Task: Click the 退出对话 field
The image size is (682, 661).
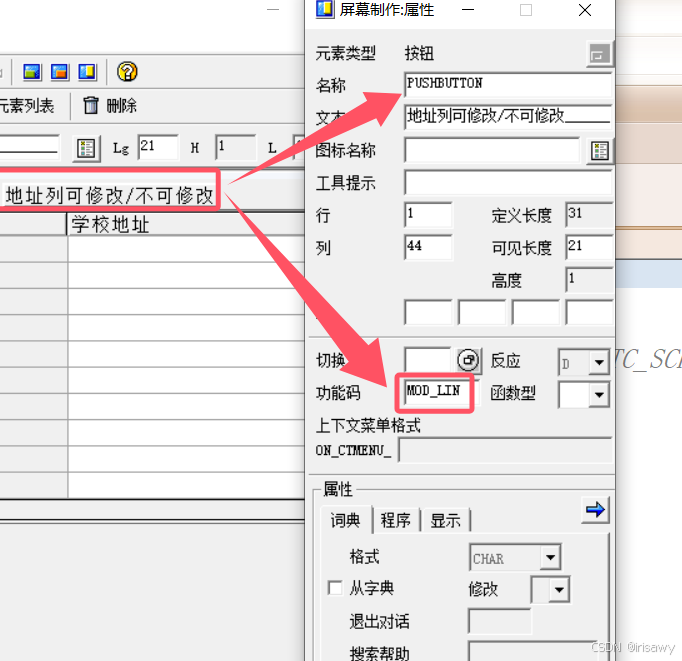Action: pyautogui.click(x=499, y=622)
